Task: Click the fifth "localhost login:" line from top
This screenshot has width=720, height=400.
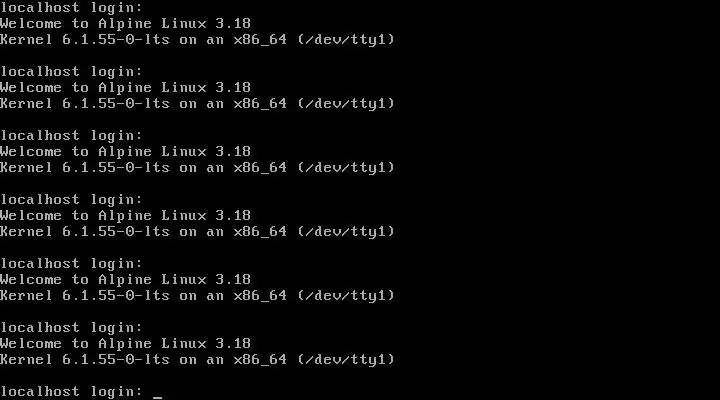Action: click(72, 263)
